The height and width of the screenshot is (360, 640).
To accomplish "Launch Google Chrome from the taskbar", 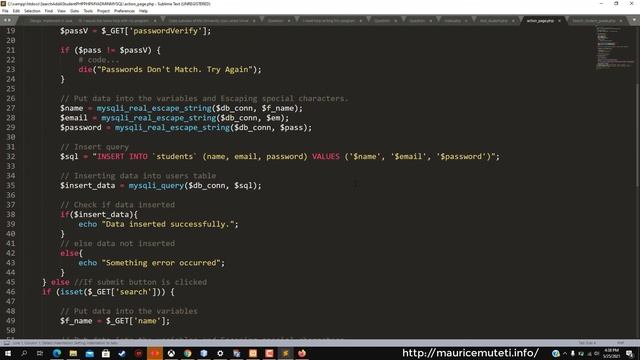I will 187,353.
